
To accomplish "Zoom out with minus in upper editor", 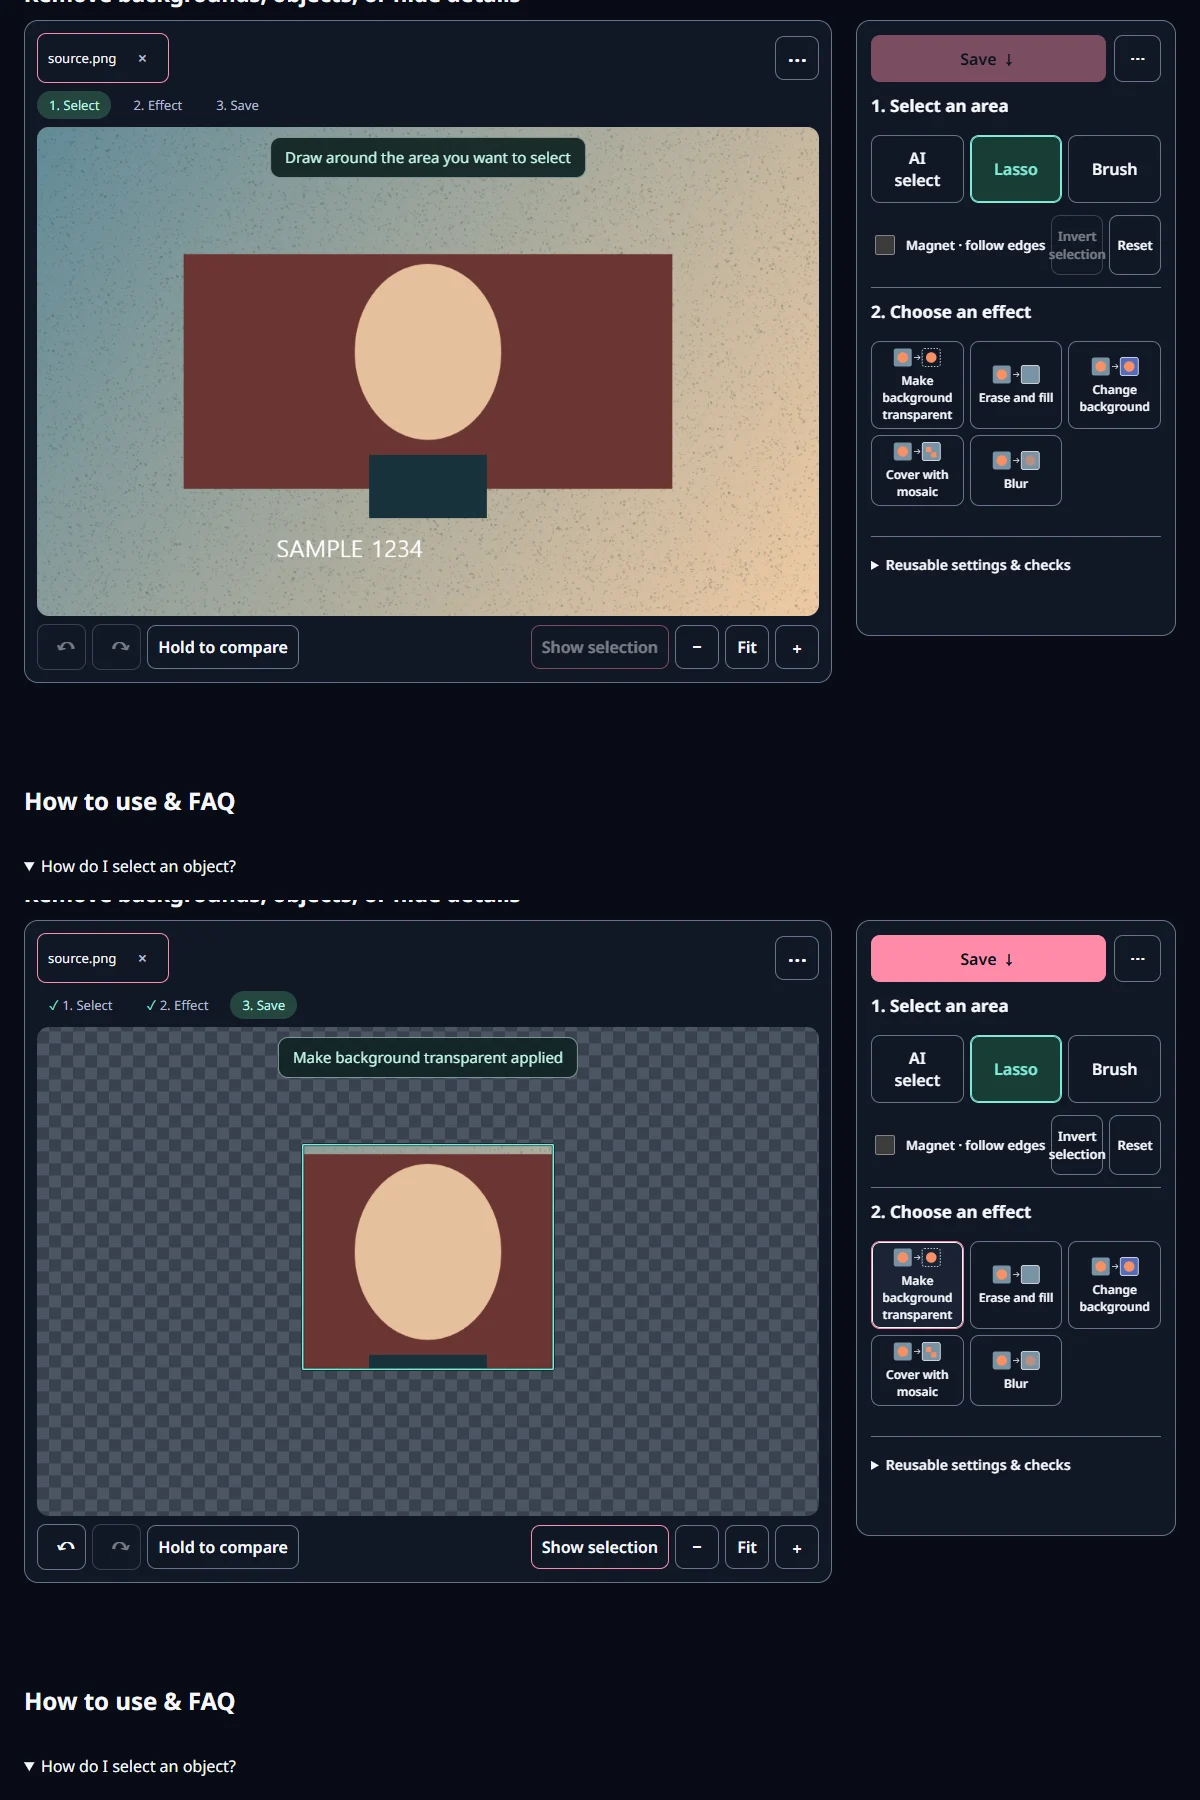I will tap(697, 647).
